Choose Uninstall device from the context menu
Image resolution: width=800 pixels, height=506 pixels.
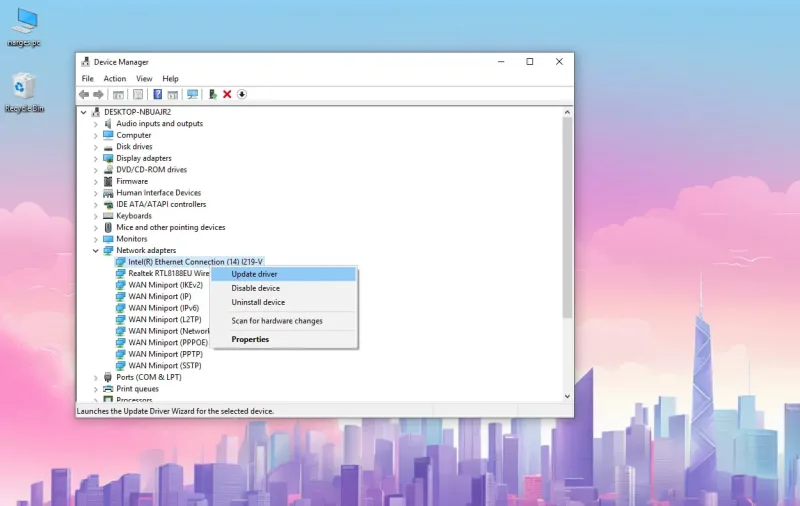coord(284,302)
